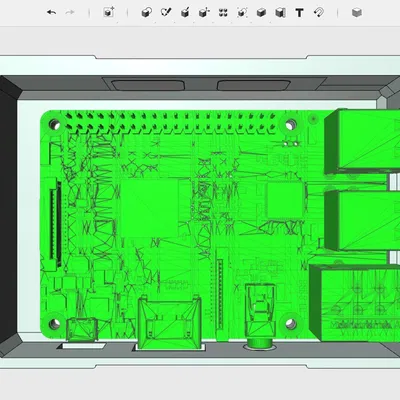Open the Combine solid cube tool
The width and height of the screenshot is (400, 400).
(x=261, y=13)
